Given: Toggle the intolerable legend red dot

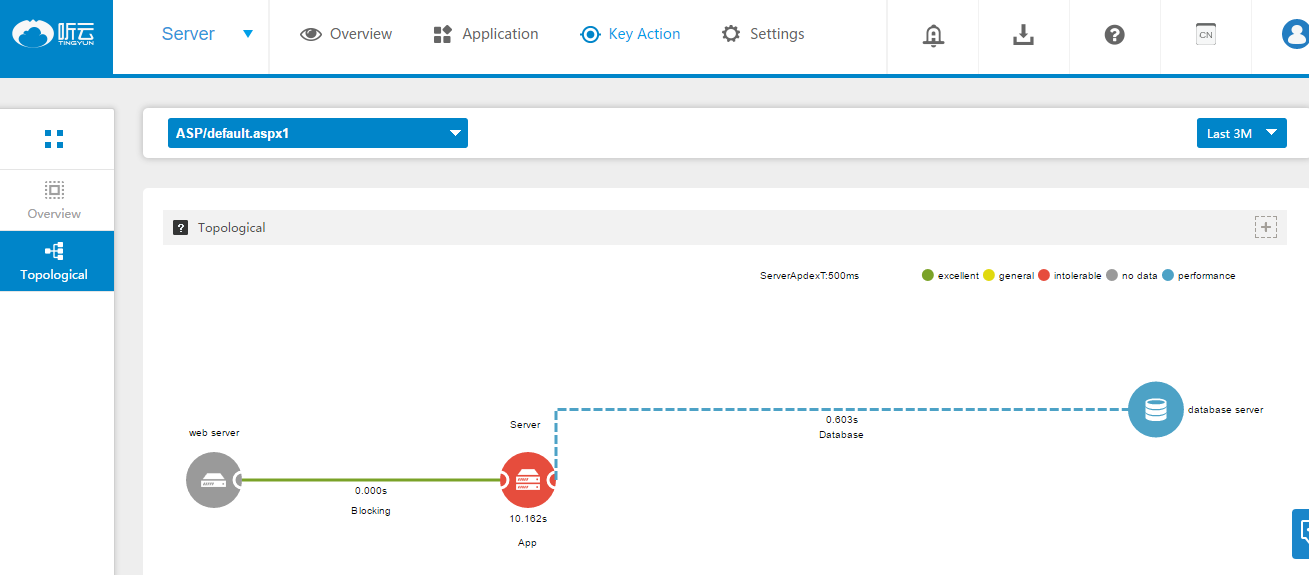Looking at the screenshot, I should pyautogui.click(x=1044, y=276).
